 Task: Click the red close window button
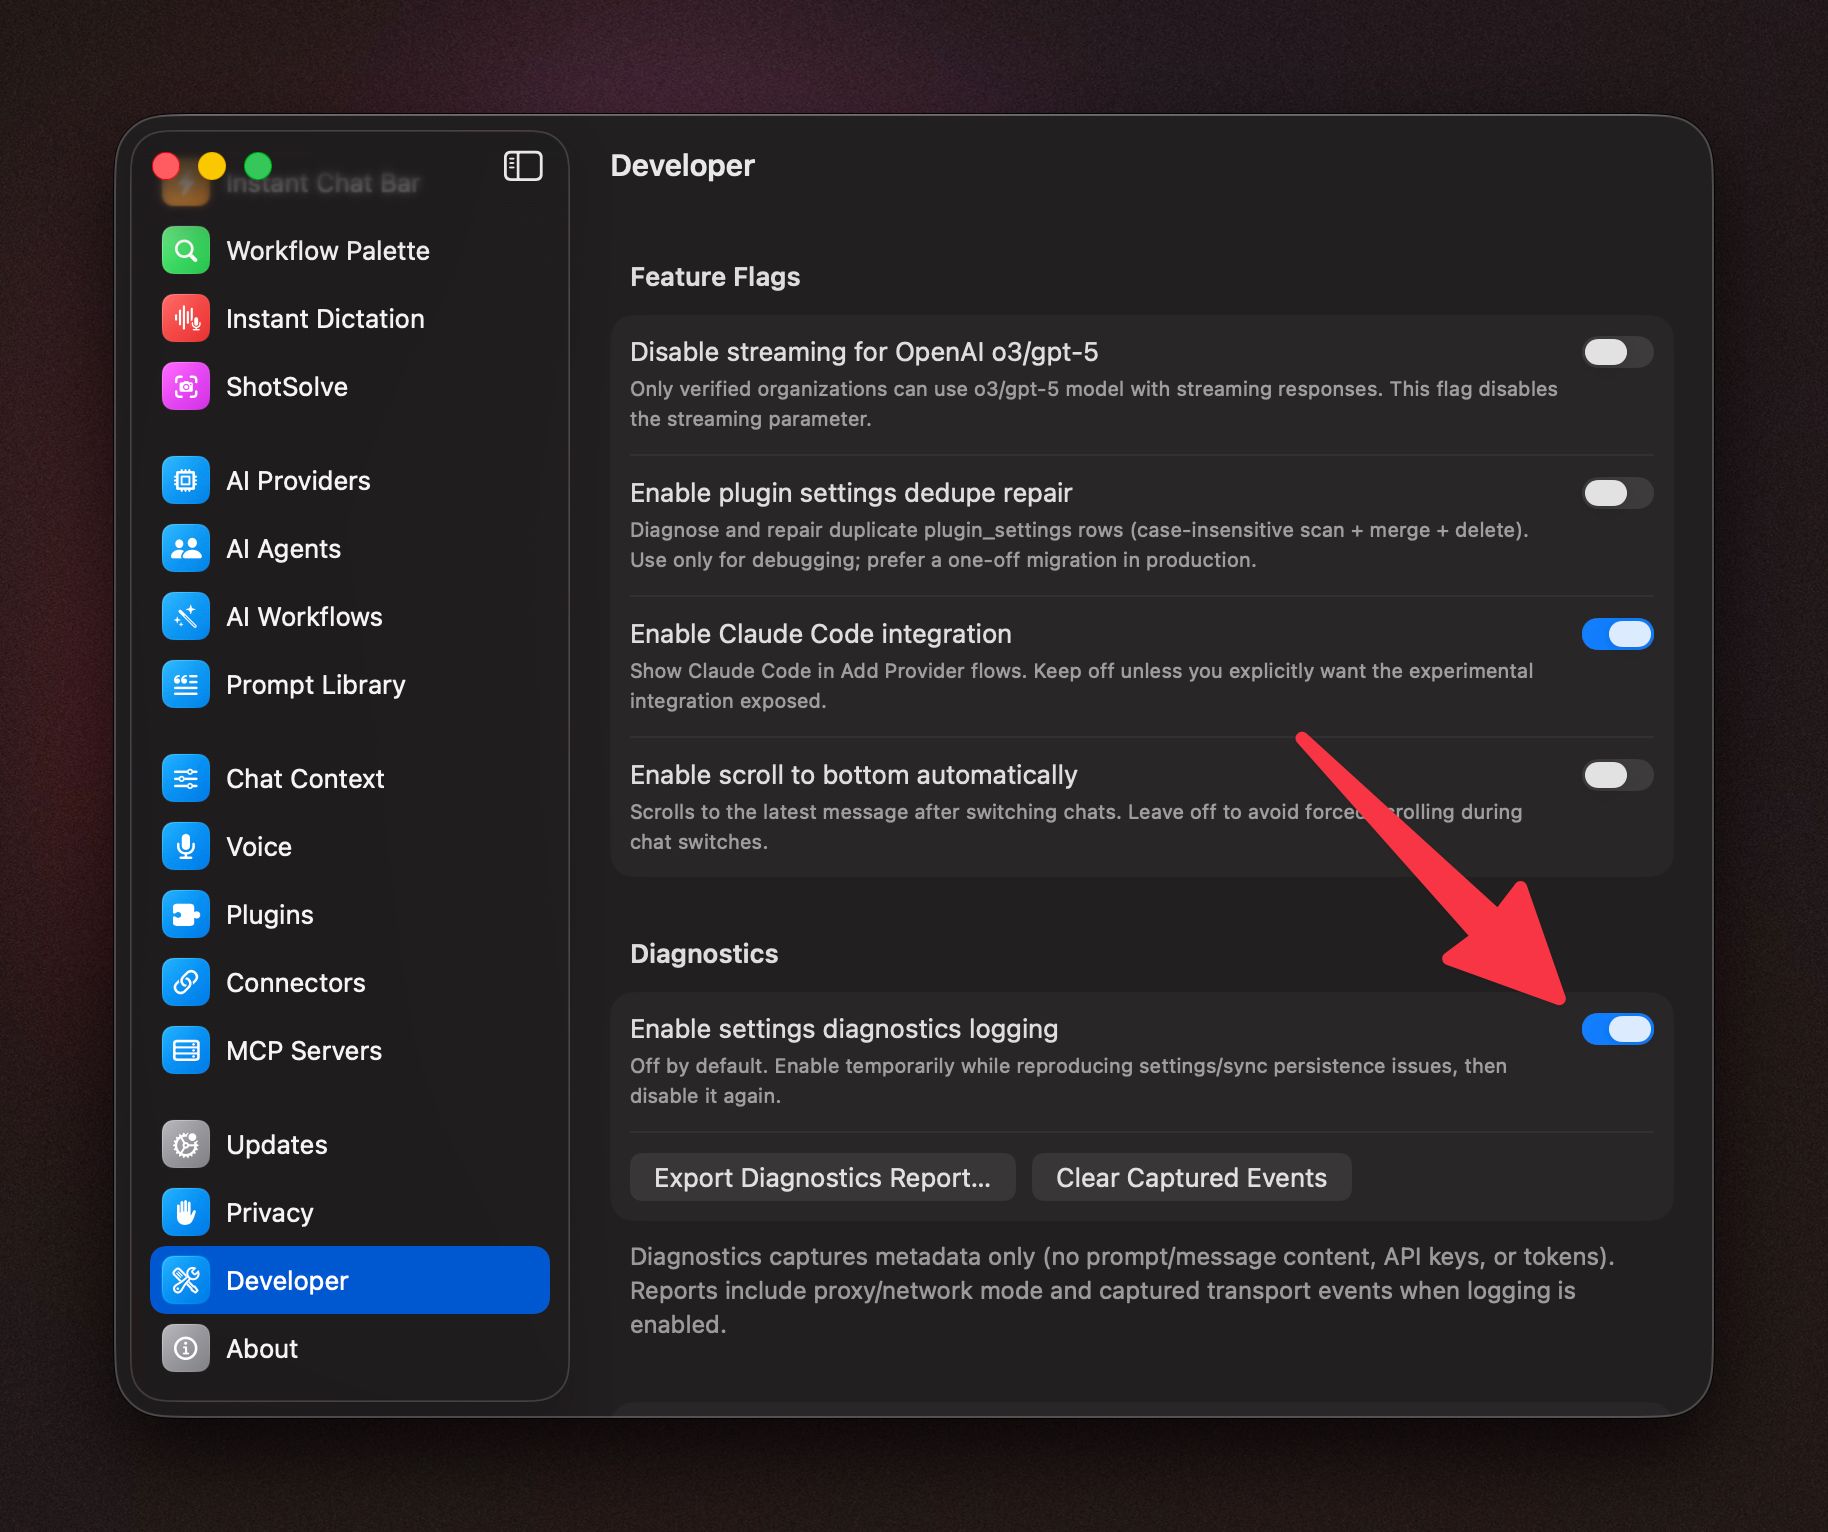166,166
